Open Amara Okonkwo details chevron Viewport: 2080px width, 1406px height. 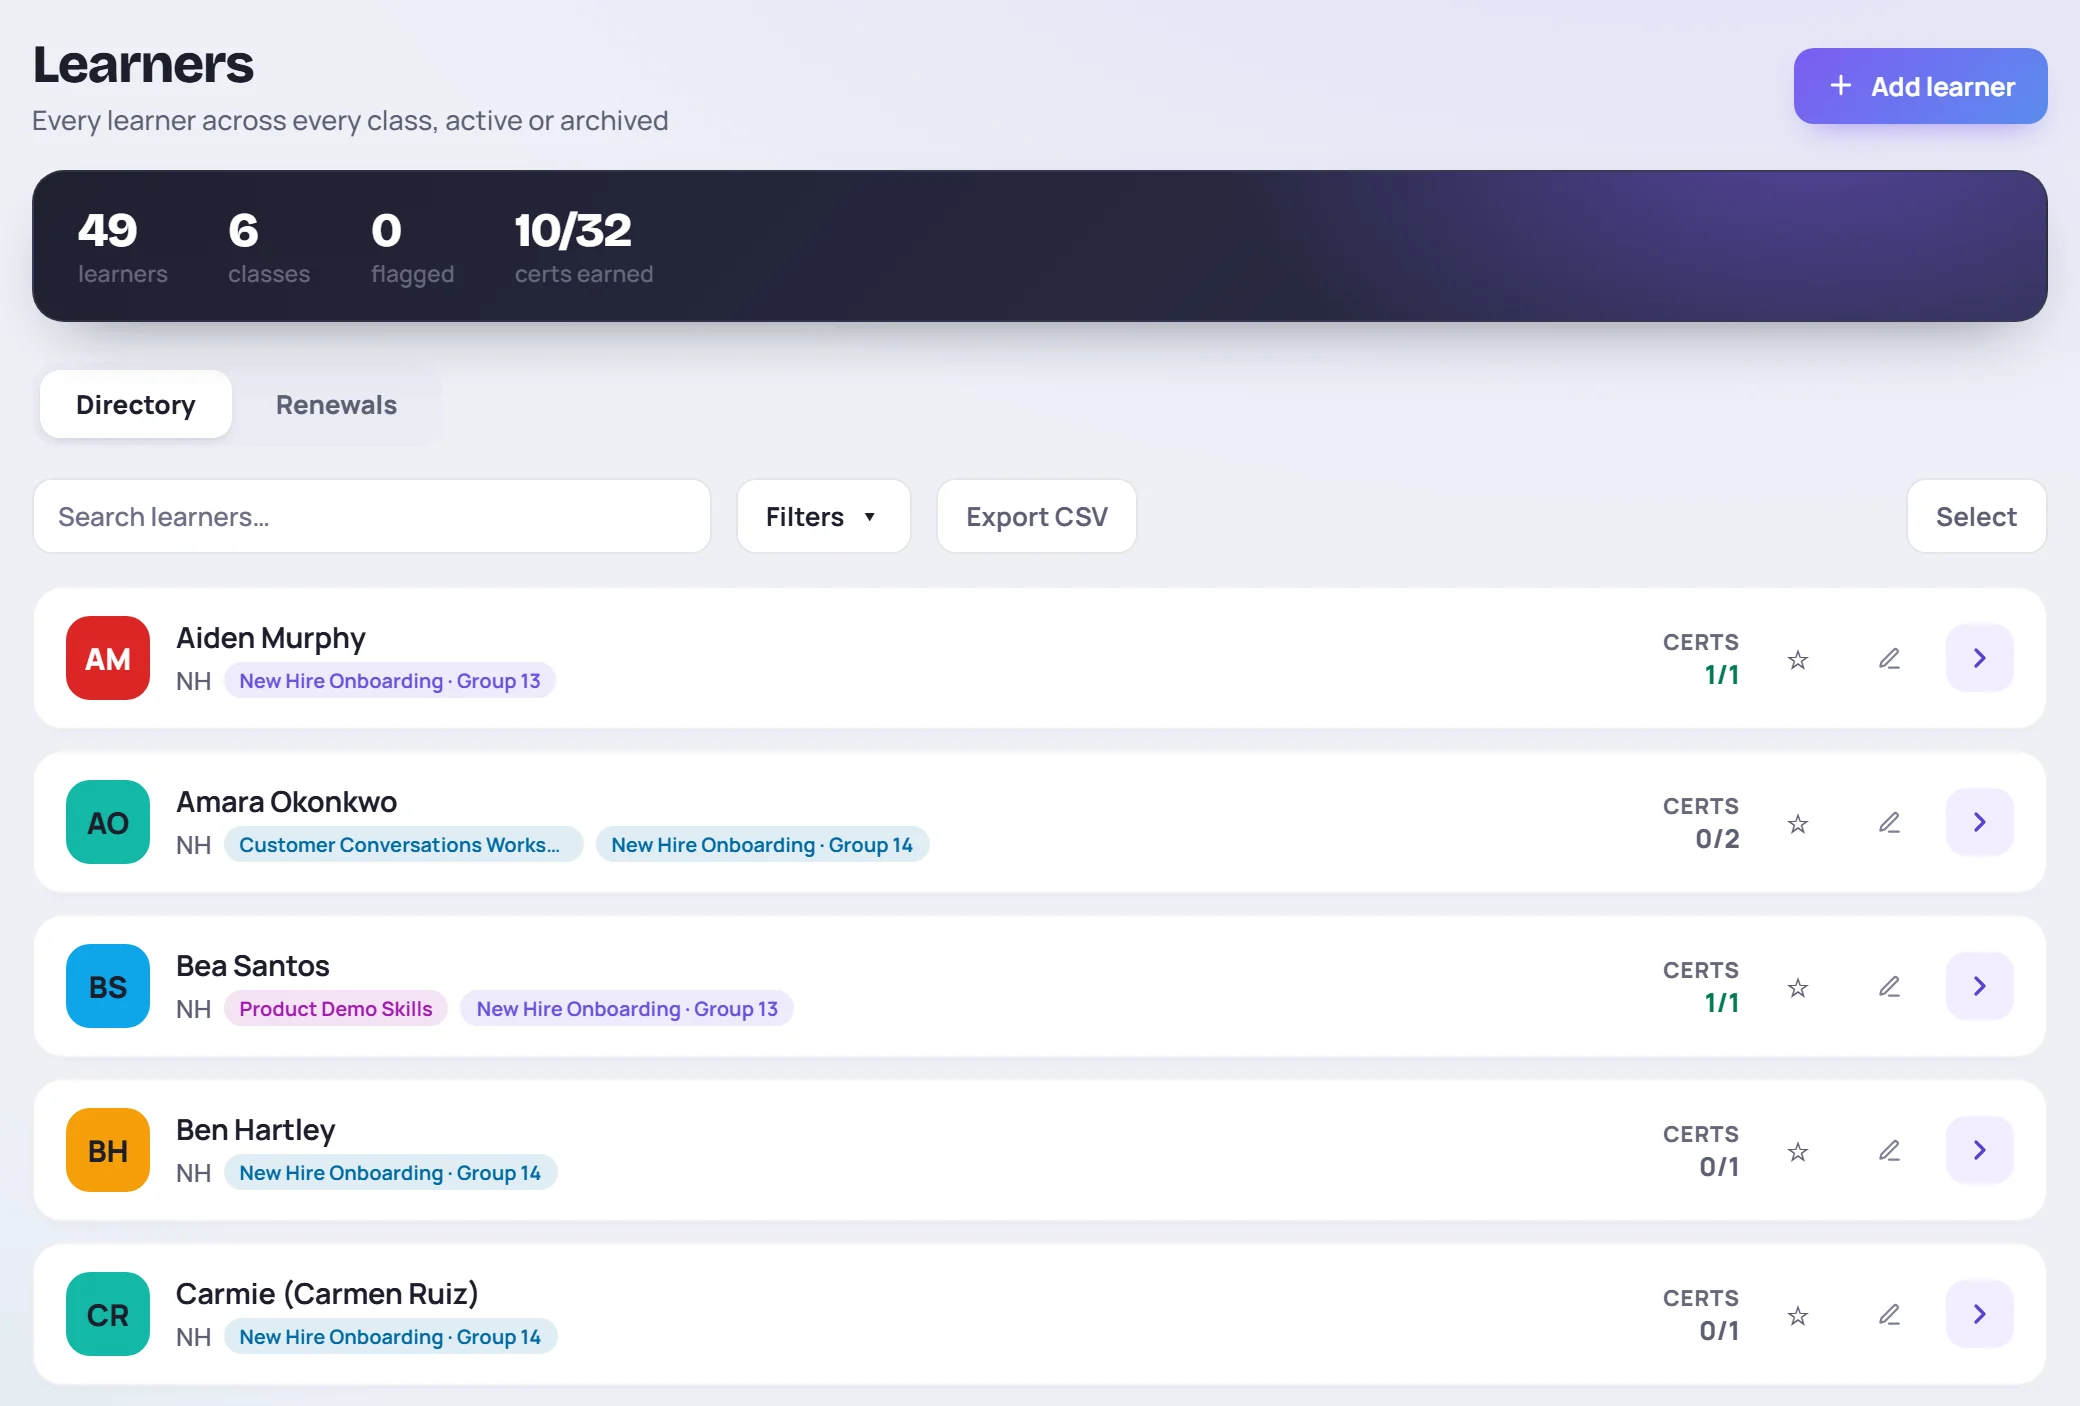point(1979,822)
